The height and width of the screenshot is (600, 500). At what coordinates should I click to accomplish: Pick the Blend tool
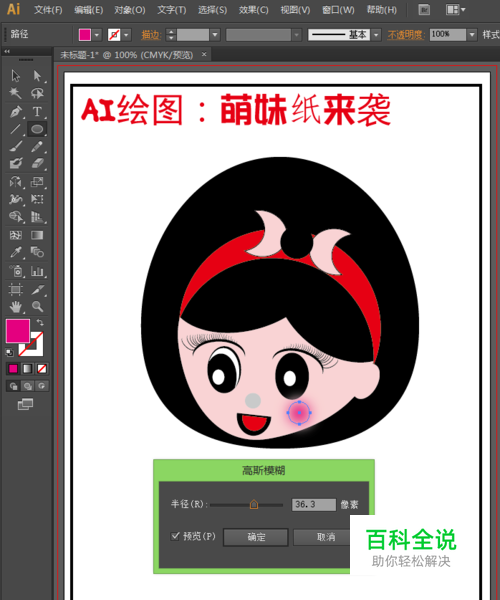point(37,252)
